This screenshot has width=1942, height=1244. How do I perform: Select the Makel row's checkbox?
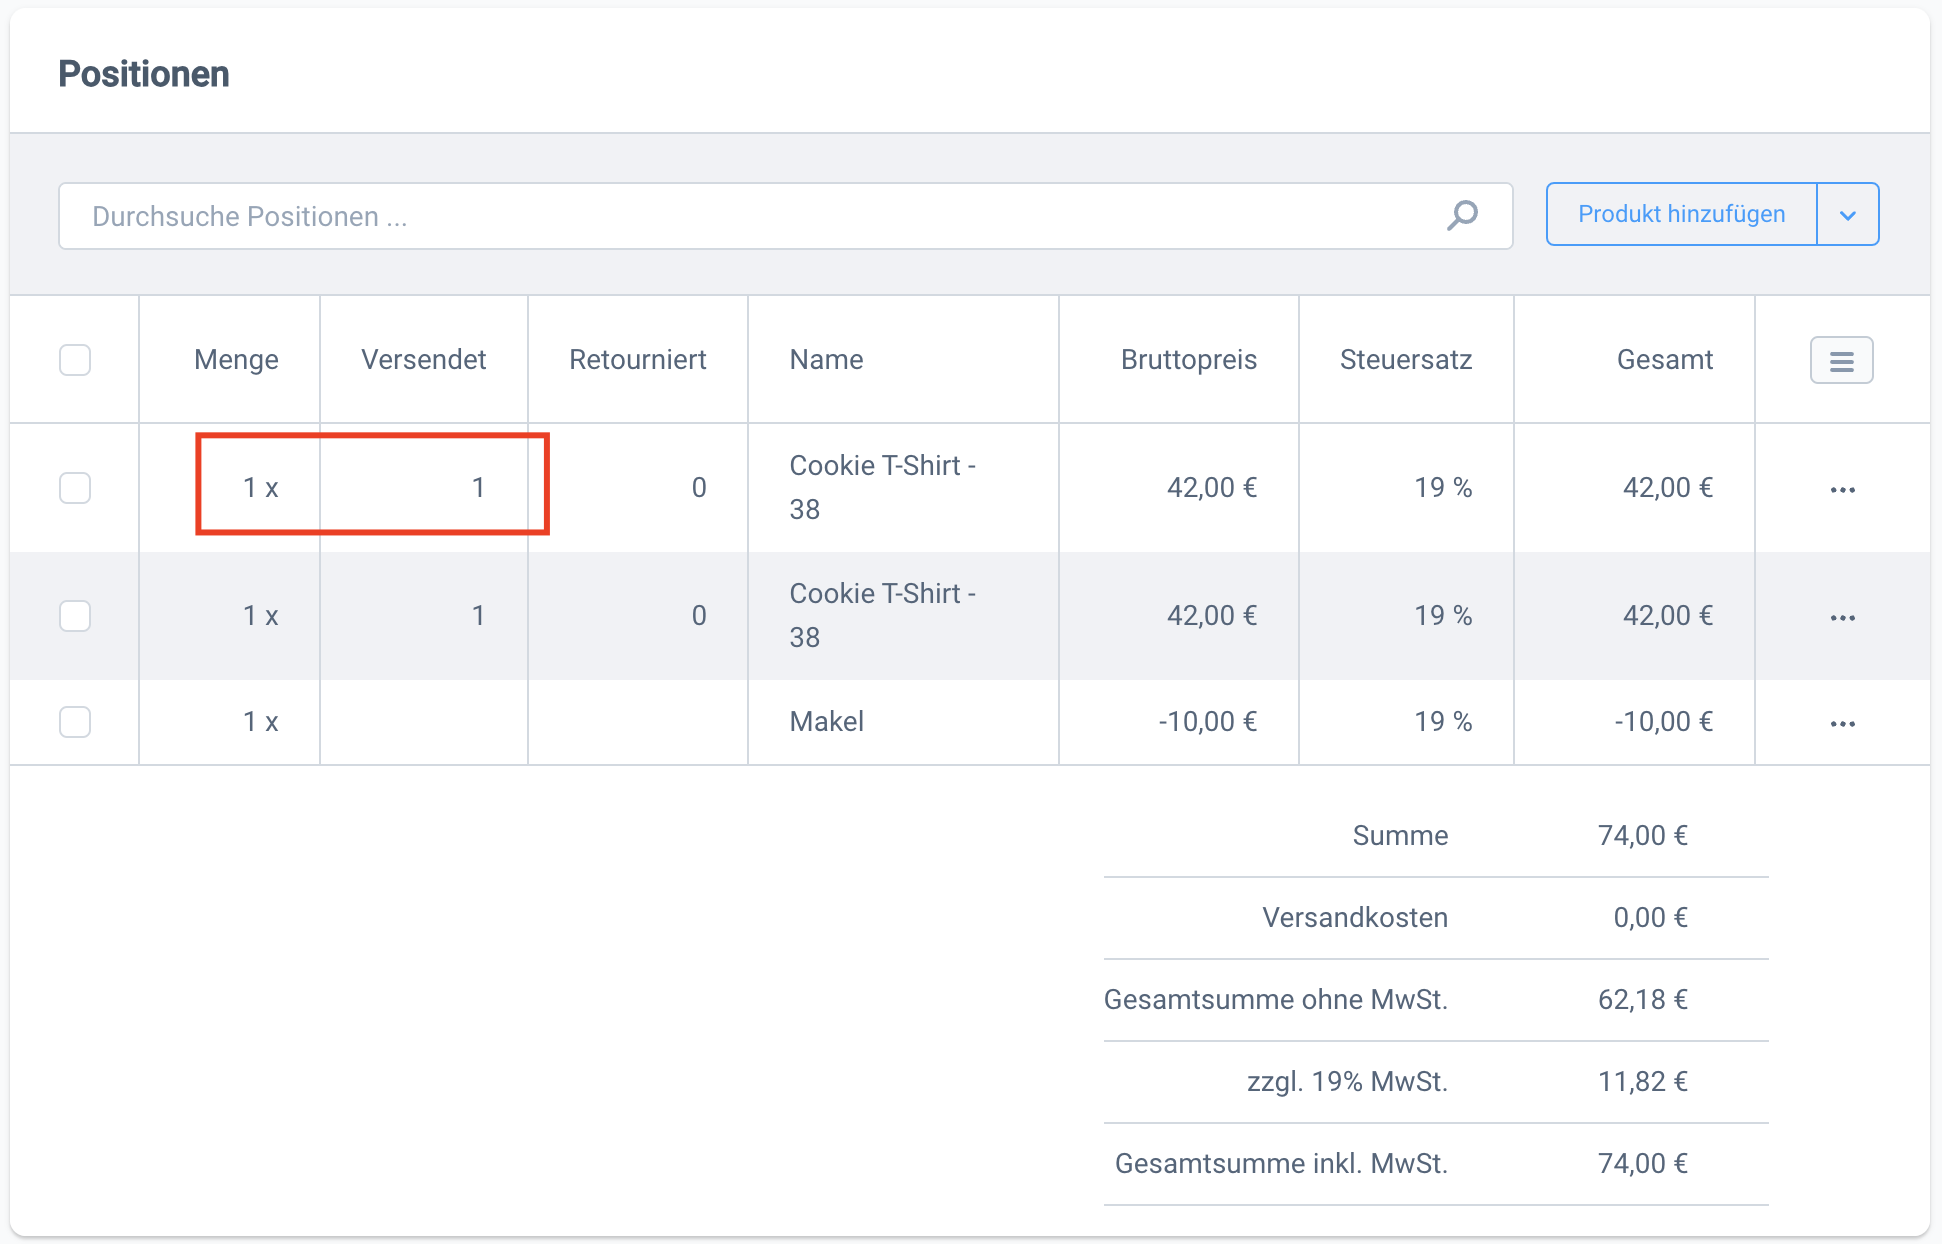75,722
